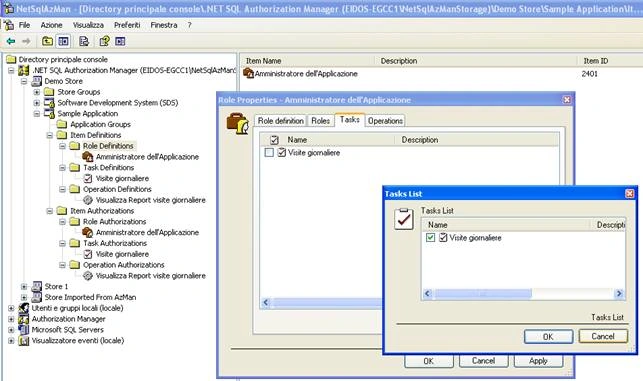Viewport: 643px width, 381px height.
Task: Close the Role Properties dialog
Action: 567,100
